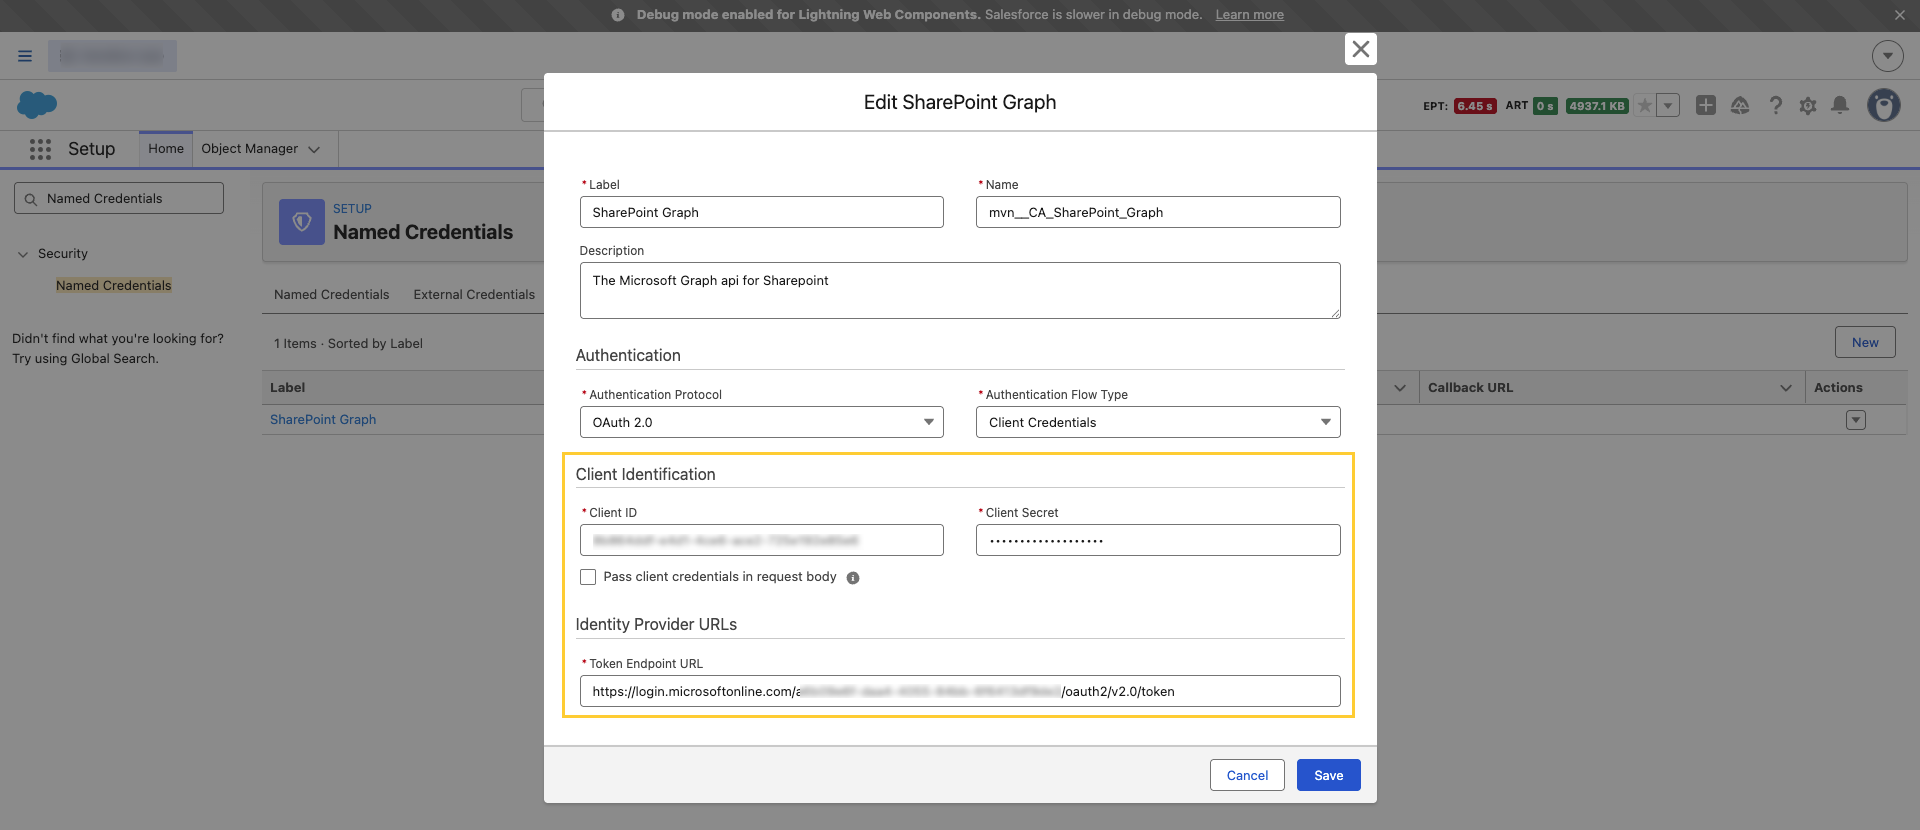Click the ART 0 s indicator
The image size is (1920, 830).
click(1546, 106)
